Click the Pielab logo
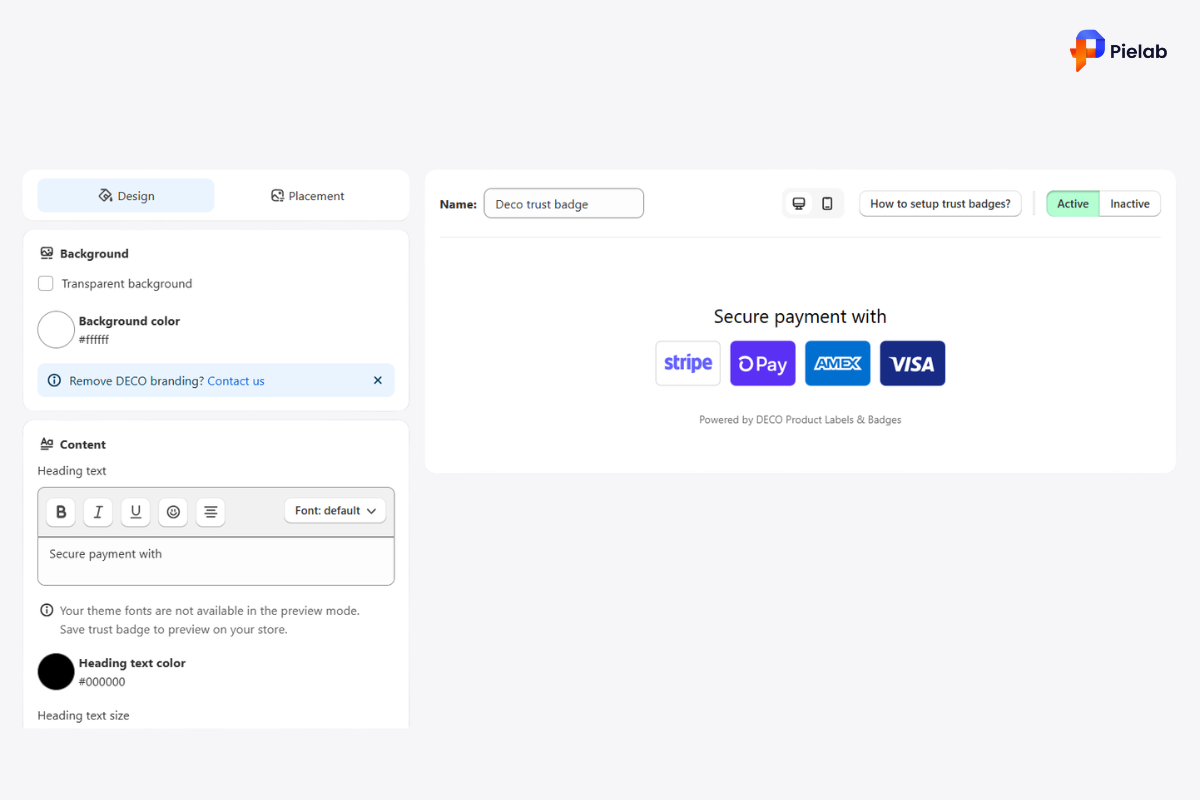This screenshot has height=800, width=1200. pos(1118,50)
